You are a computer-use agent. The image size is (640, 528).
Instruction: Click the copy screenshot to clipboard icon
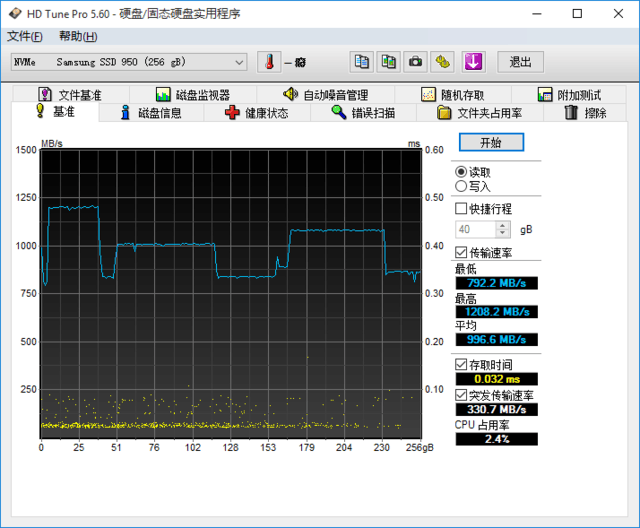tap(388, 62)
